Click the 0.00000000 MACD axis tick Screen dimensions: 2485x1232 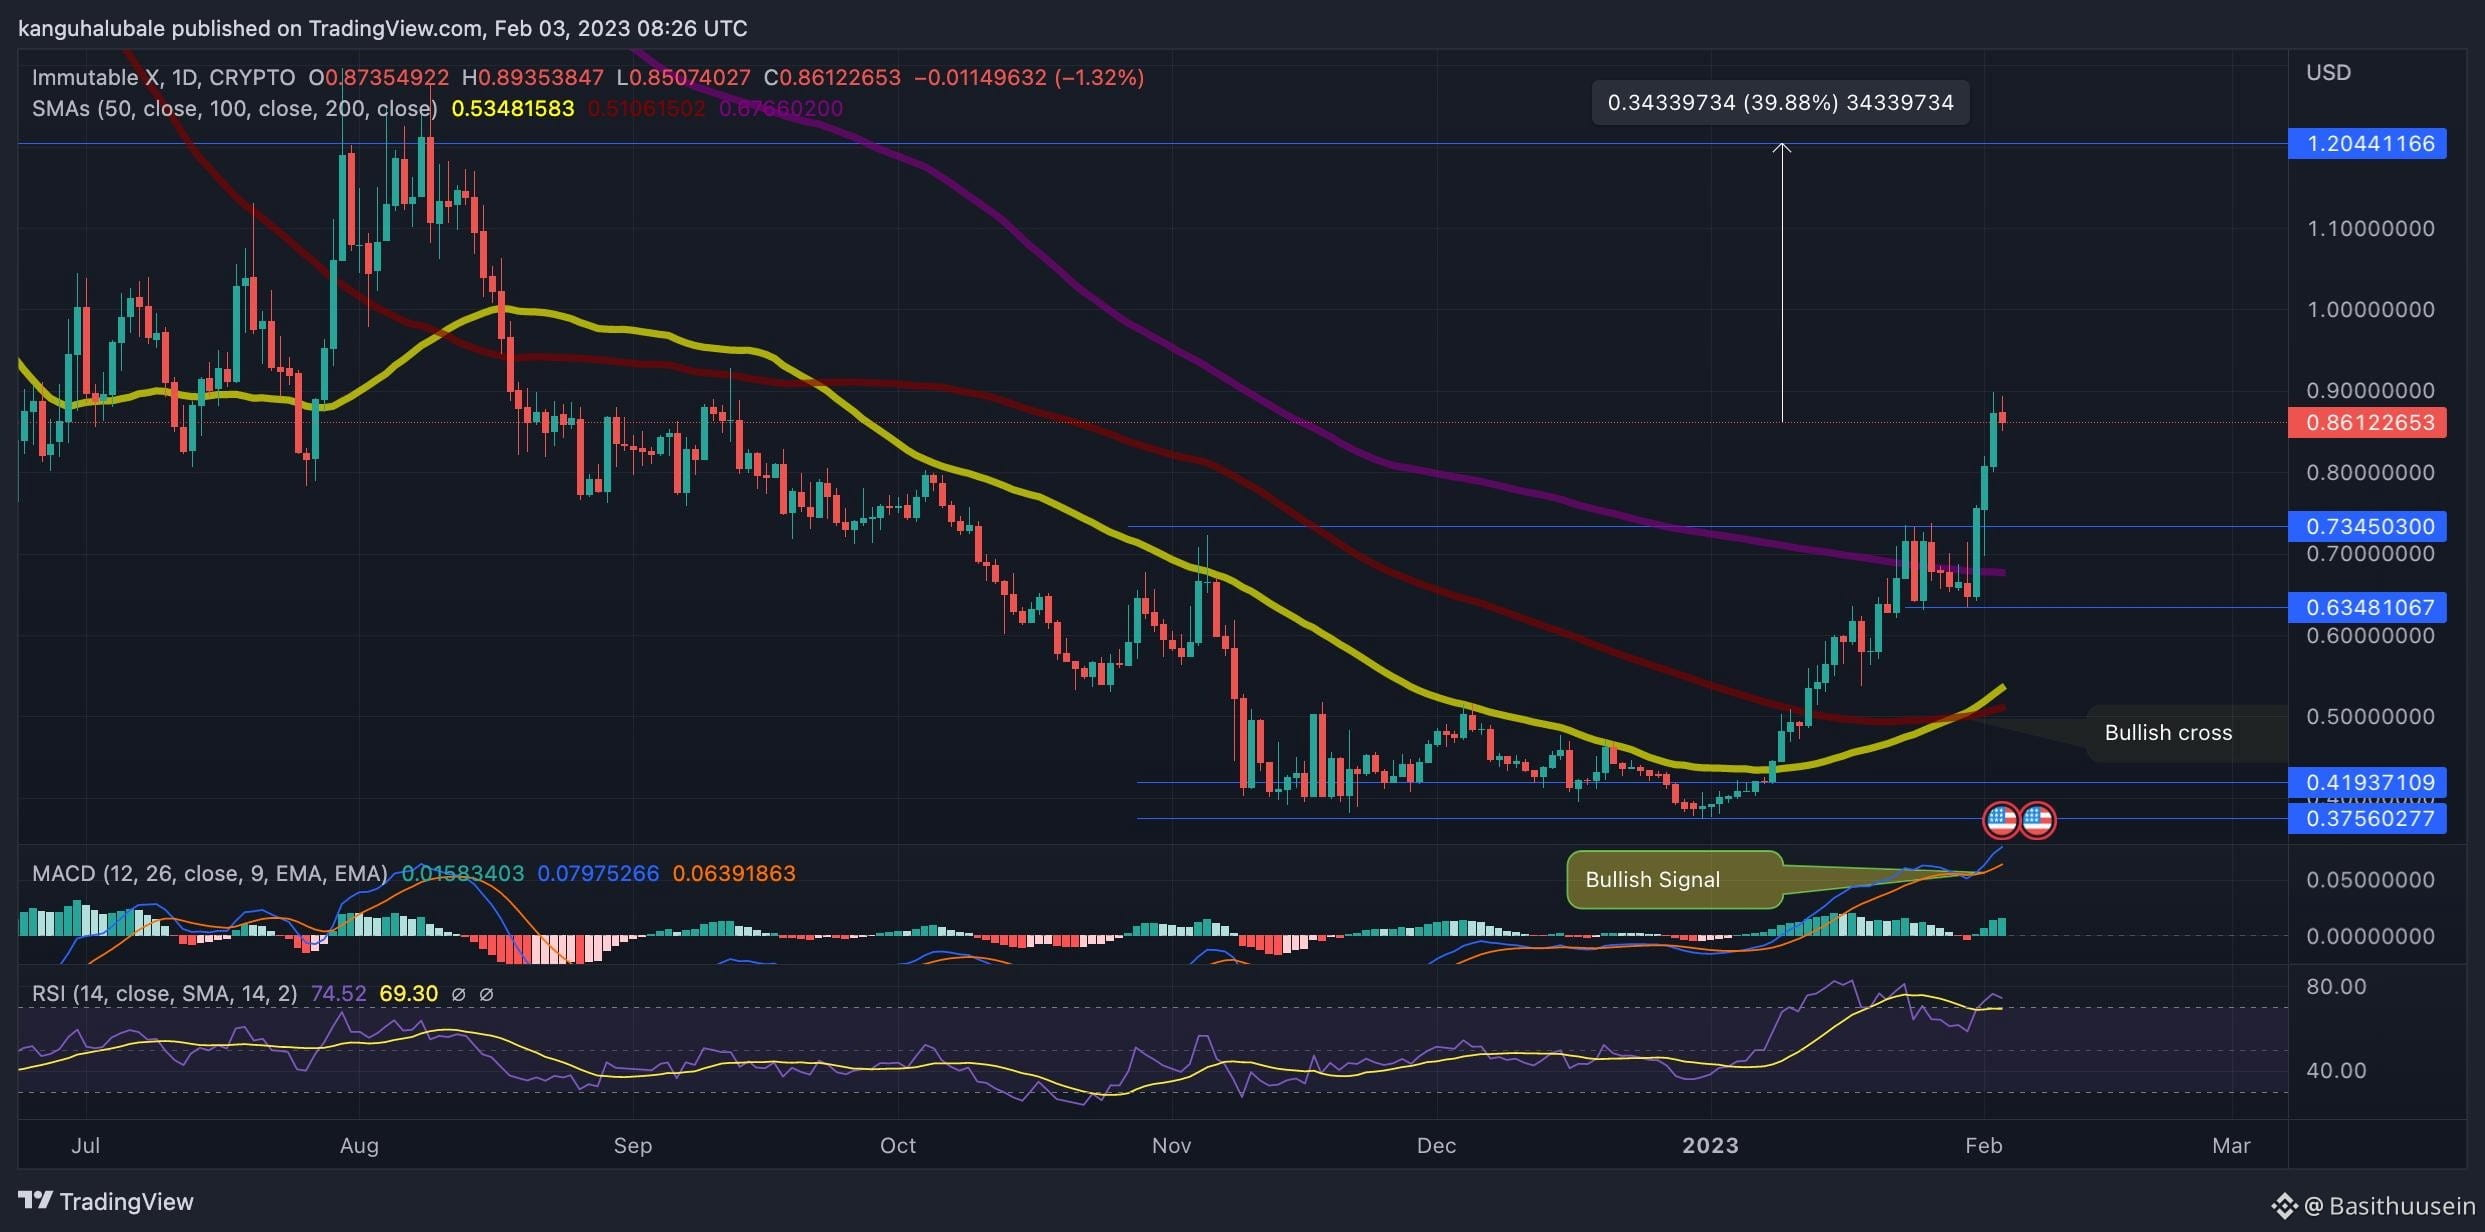pyautogui.click(x=2370, y=936)
